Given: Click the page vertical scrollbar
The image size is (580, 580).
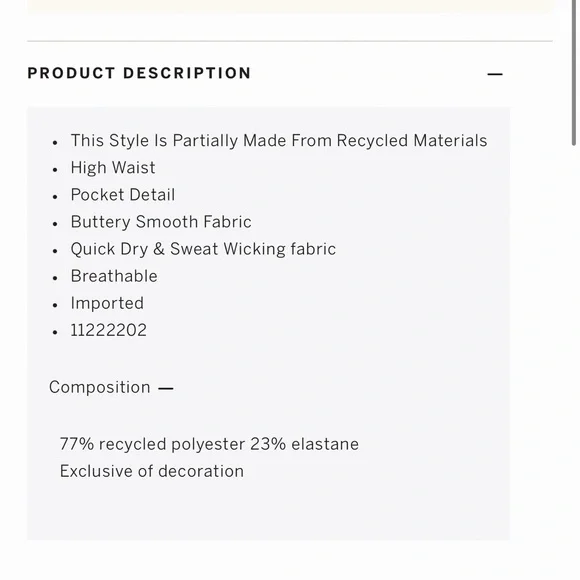Looking at the screenshot, I should coord(573,72).
